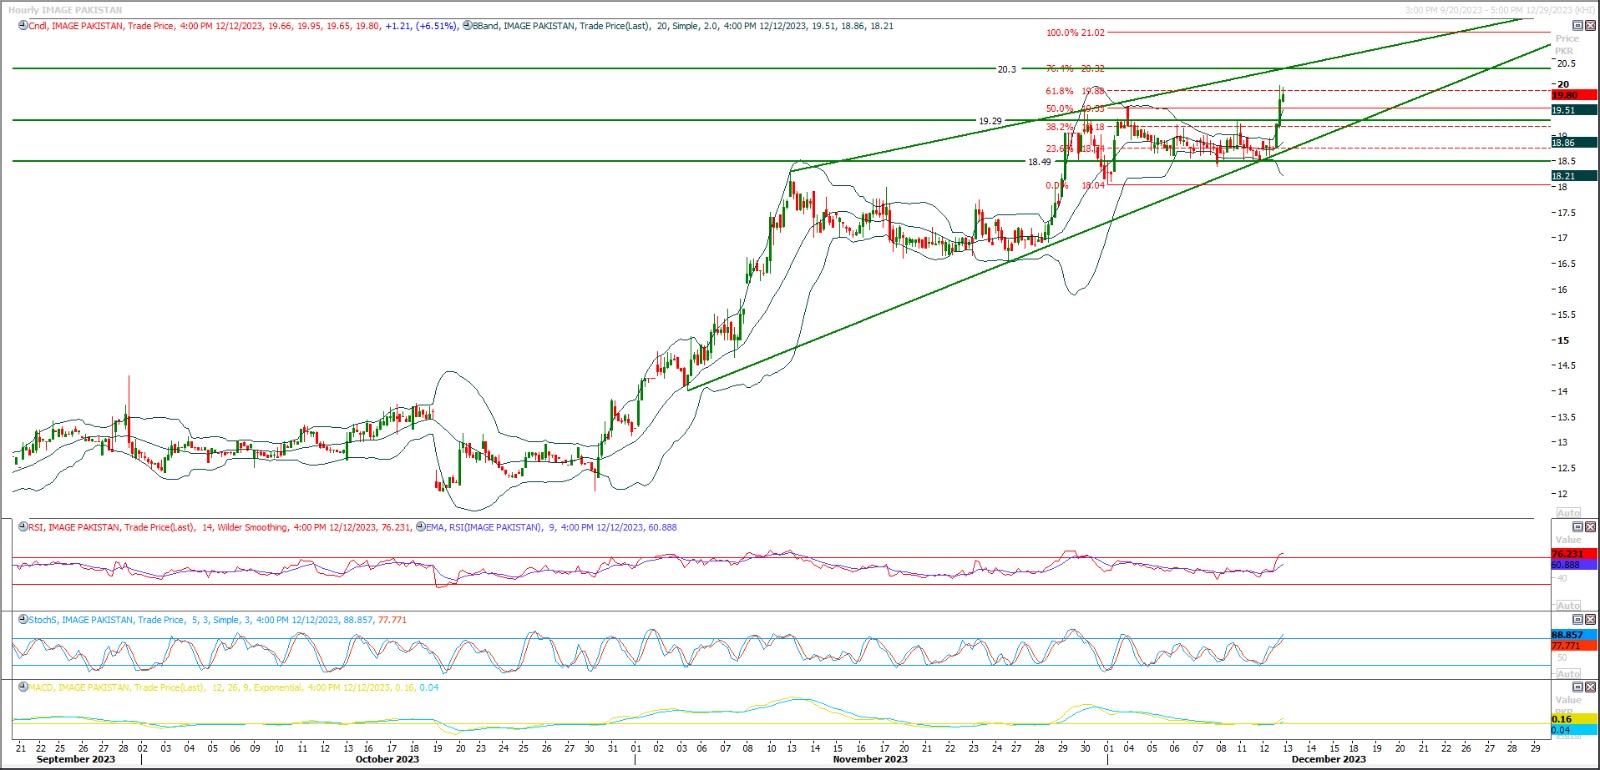1600x770 pixels.
Task: Click the clock icon beside StochS legend
Action: click(23, 620)
